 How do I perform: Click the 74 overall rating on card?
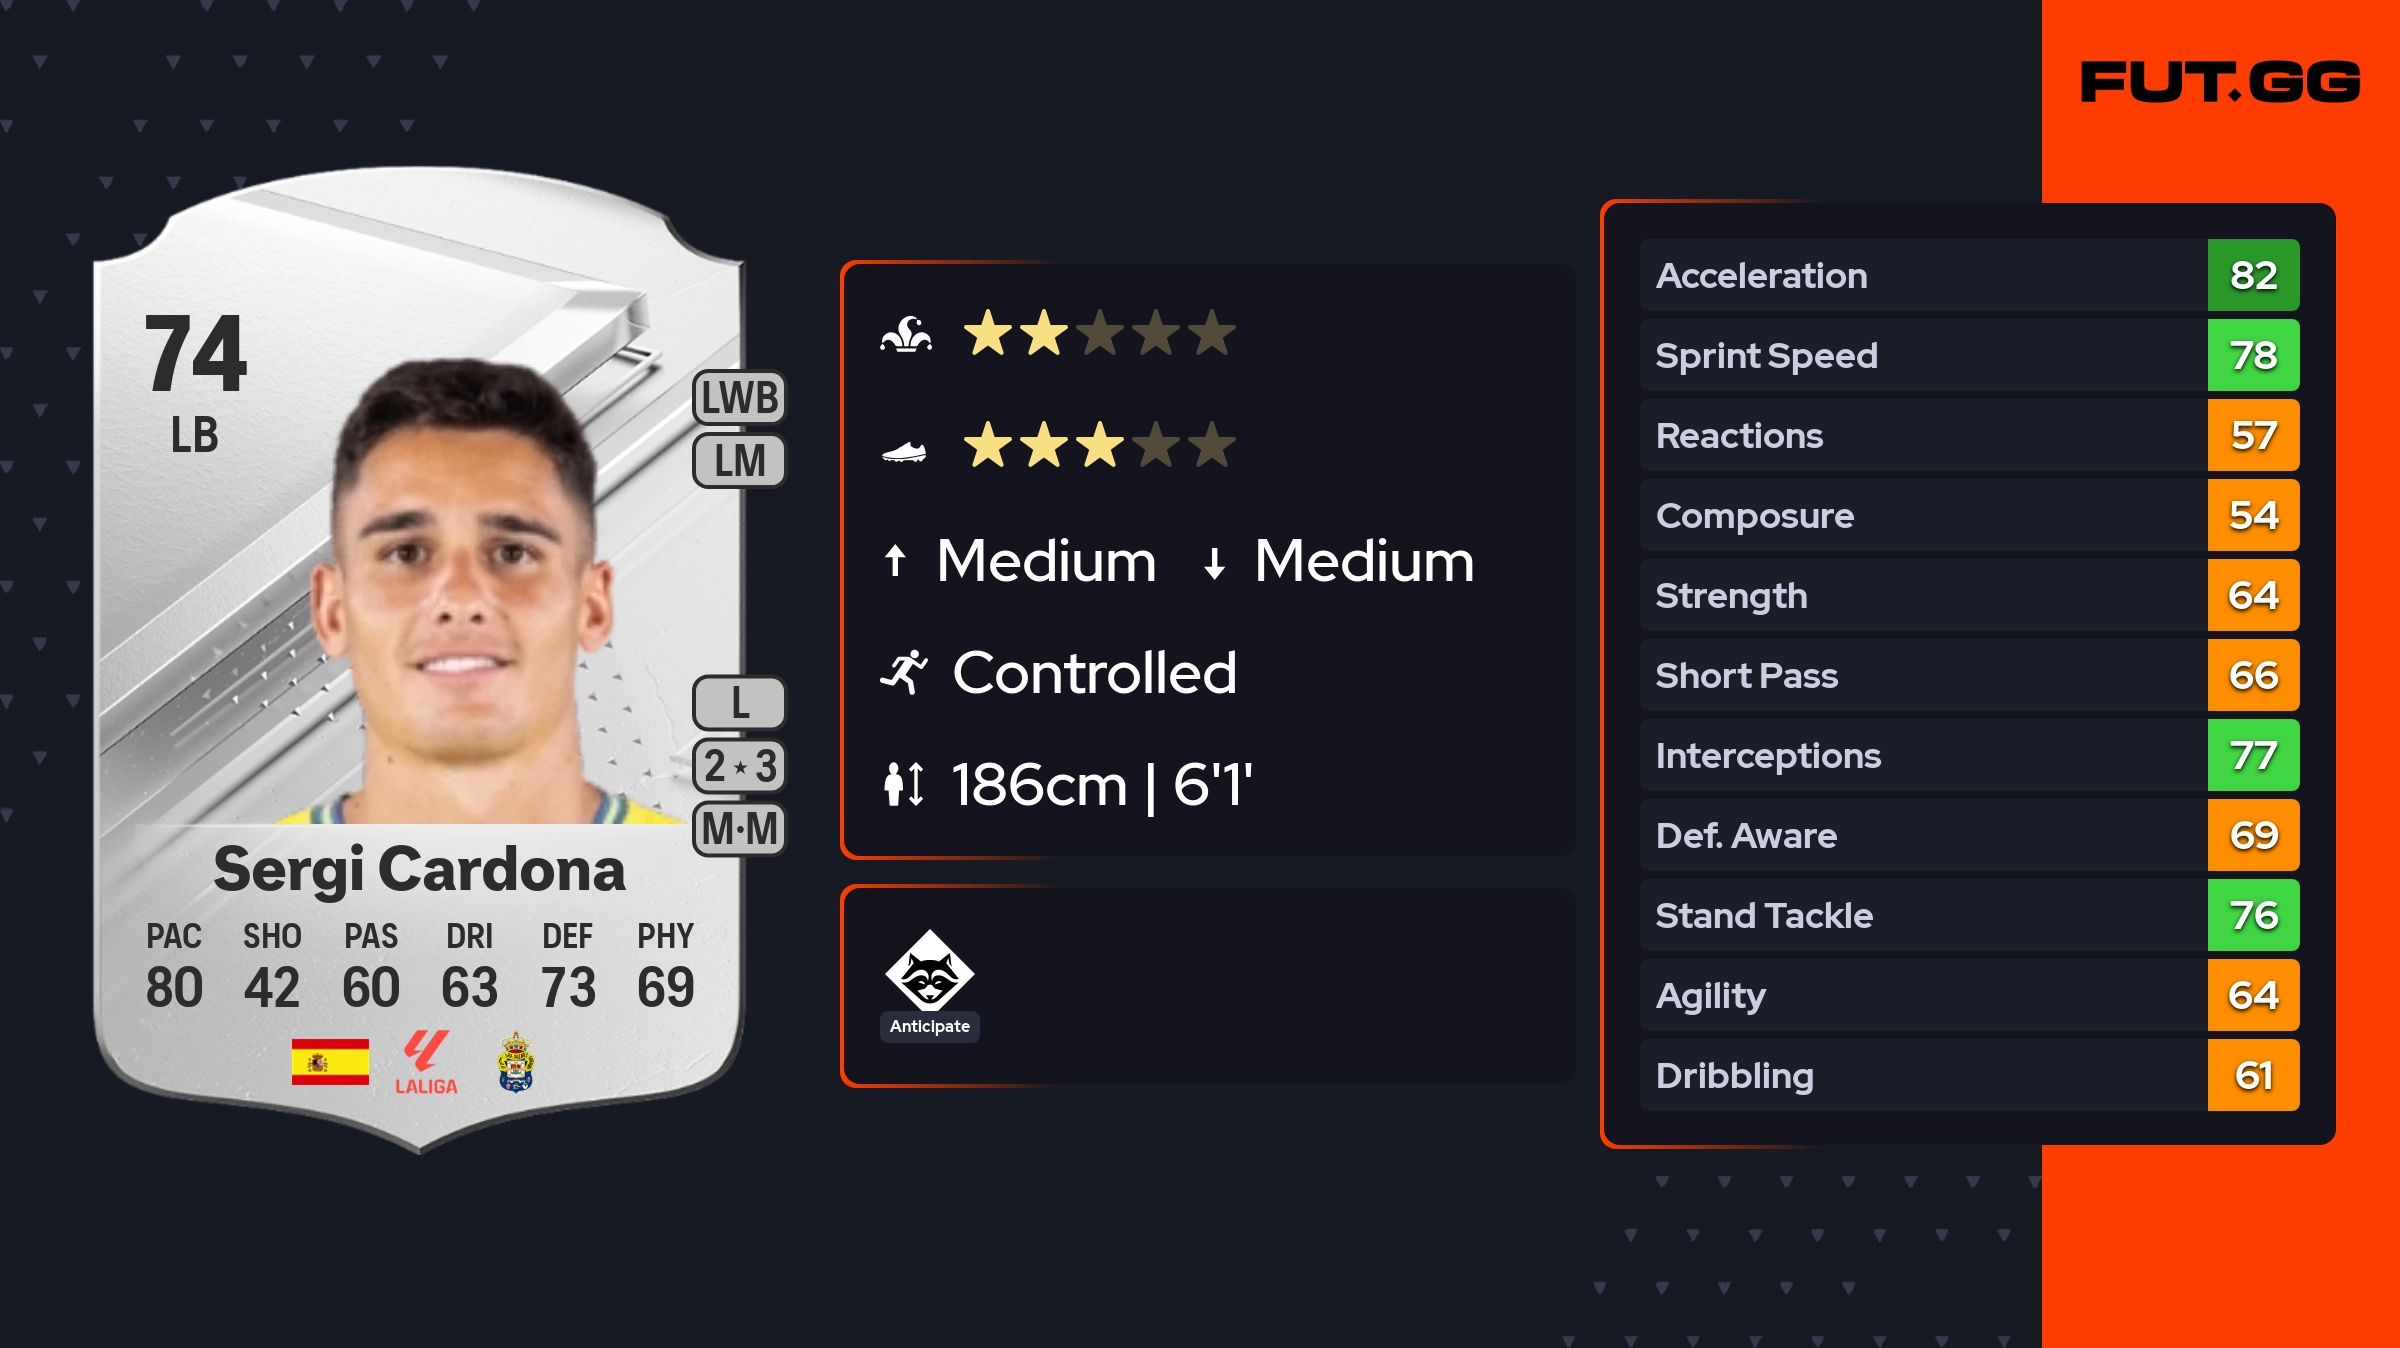[195, 353]
